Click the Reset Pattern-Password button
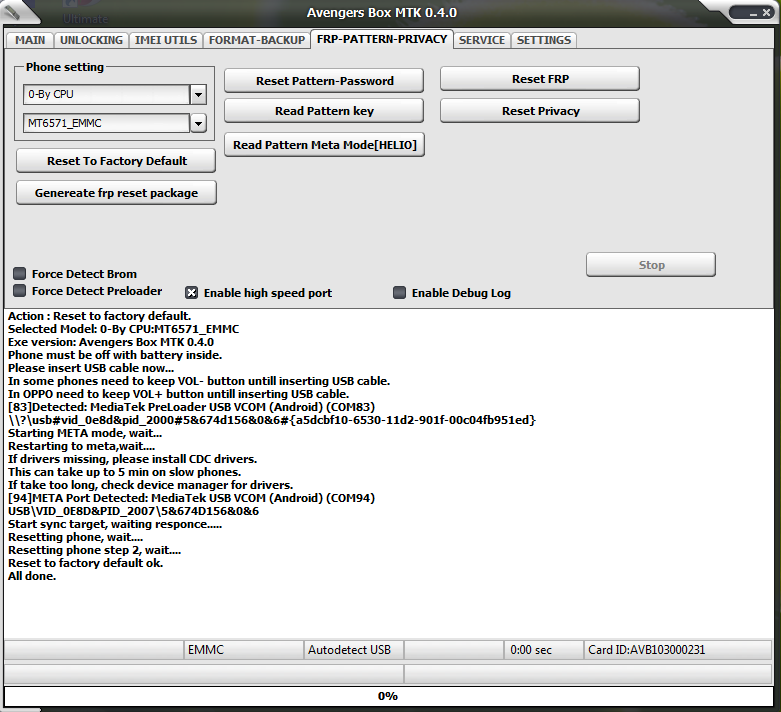 [x=324, y=81]
